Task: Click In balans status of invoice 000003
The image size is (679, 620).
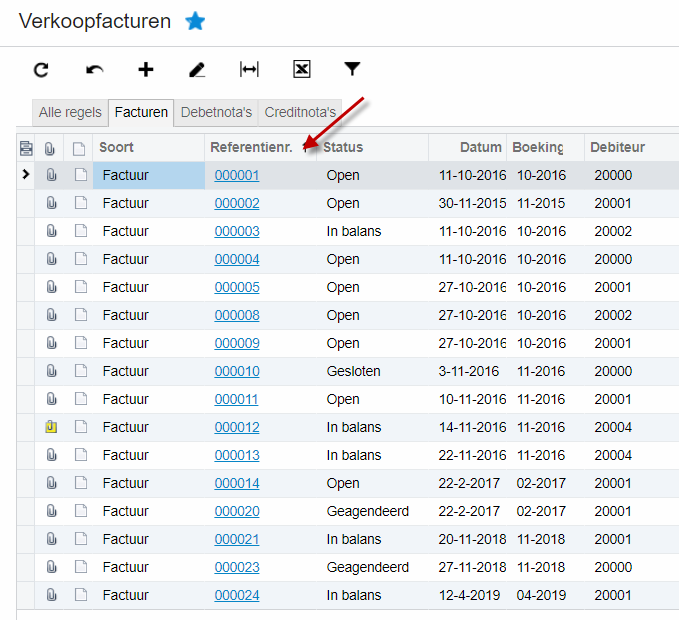Action: coord(354,231)
